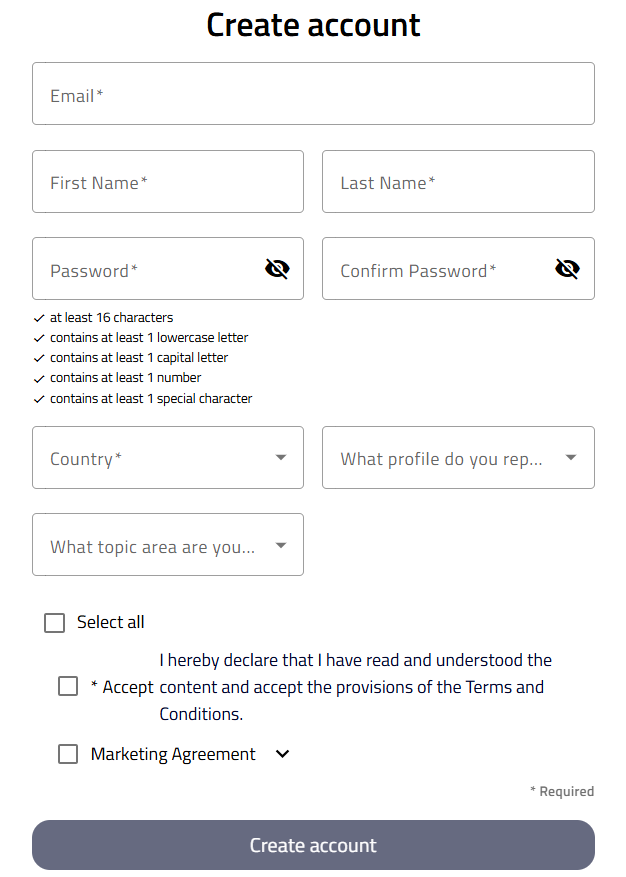Enable the Marketing Agreement checkbox
This screenshot has width=626, height=877.
68,753
